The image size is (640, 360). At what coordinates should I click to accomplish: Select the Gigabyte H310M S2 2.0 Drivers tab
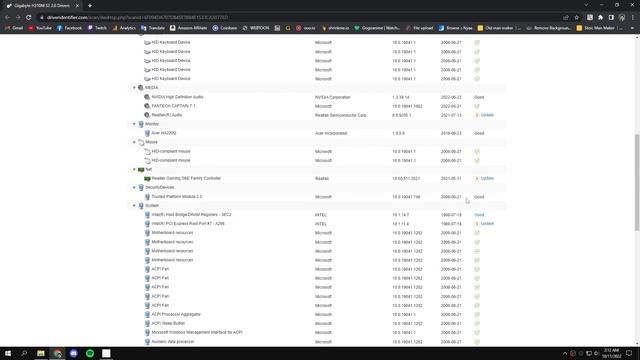[42, 6]
